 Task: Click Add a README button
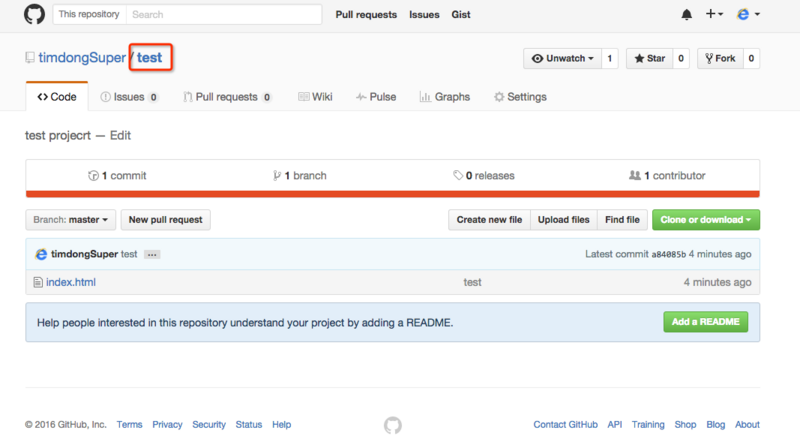(706, 322)
